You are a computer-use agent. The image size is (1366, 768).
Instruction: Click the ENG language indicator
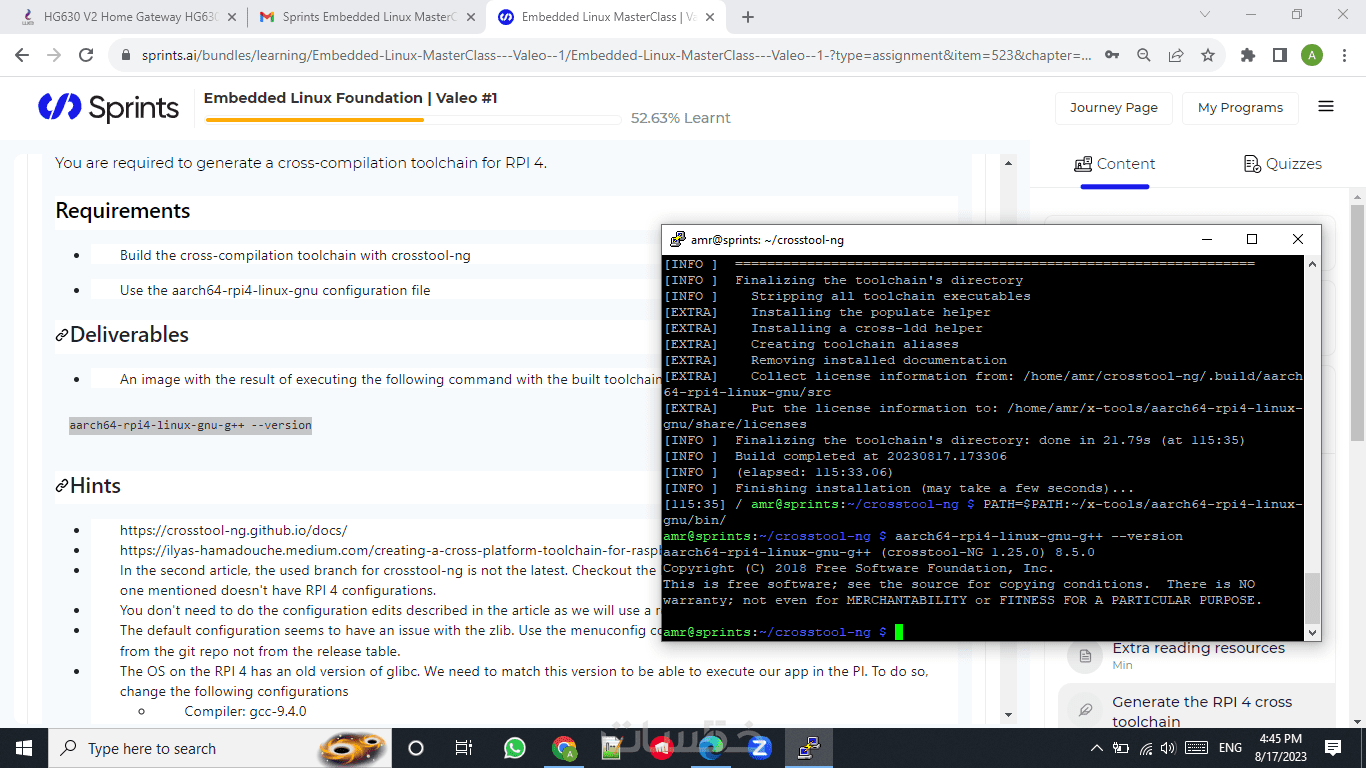1230,748
